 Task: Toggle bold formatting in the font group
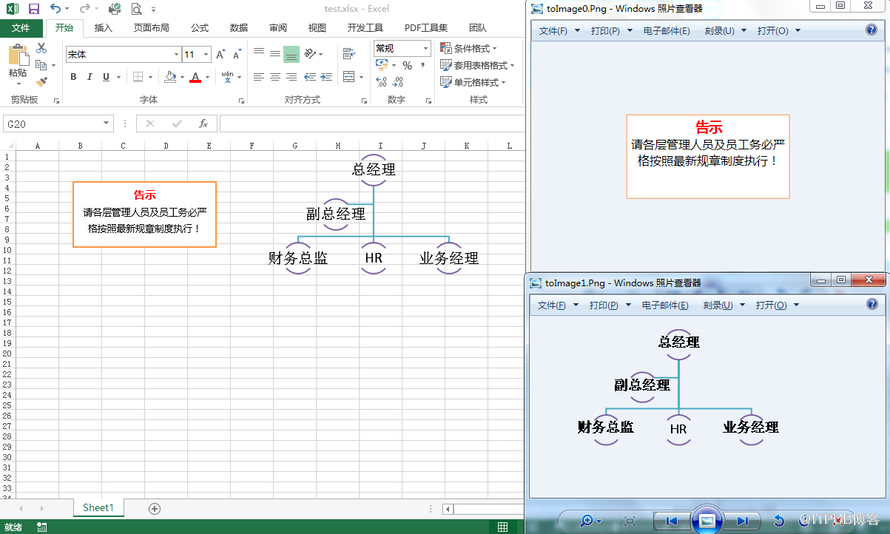point(73,77)
